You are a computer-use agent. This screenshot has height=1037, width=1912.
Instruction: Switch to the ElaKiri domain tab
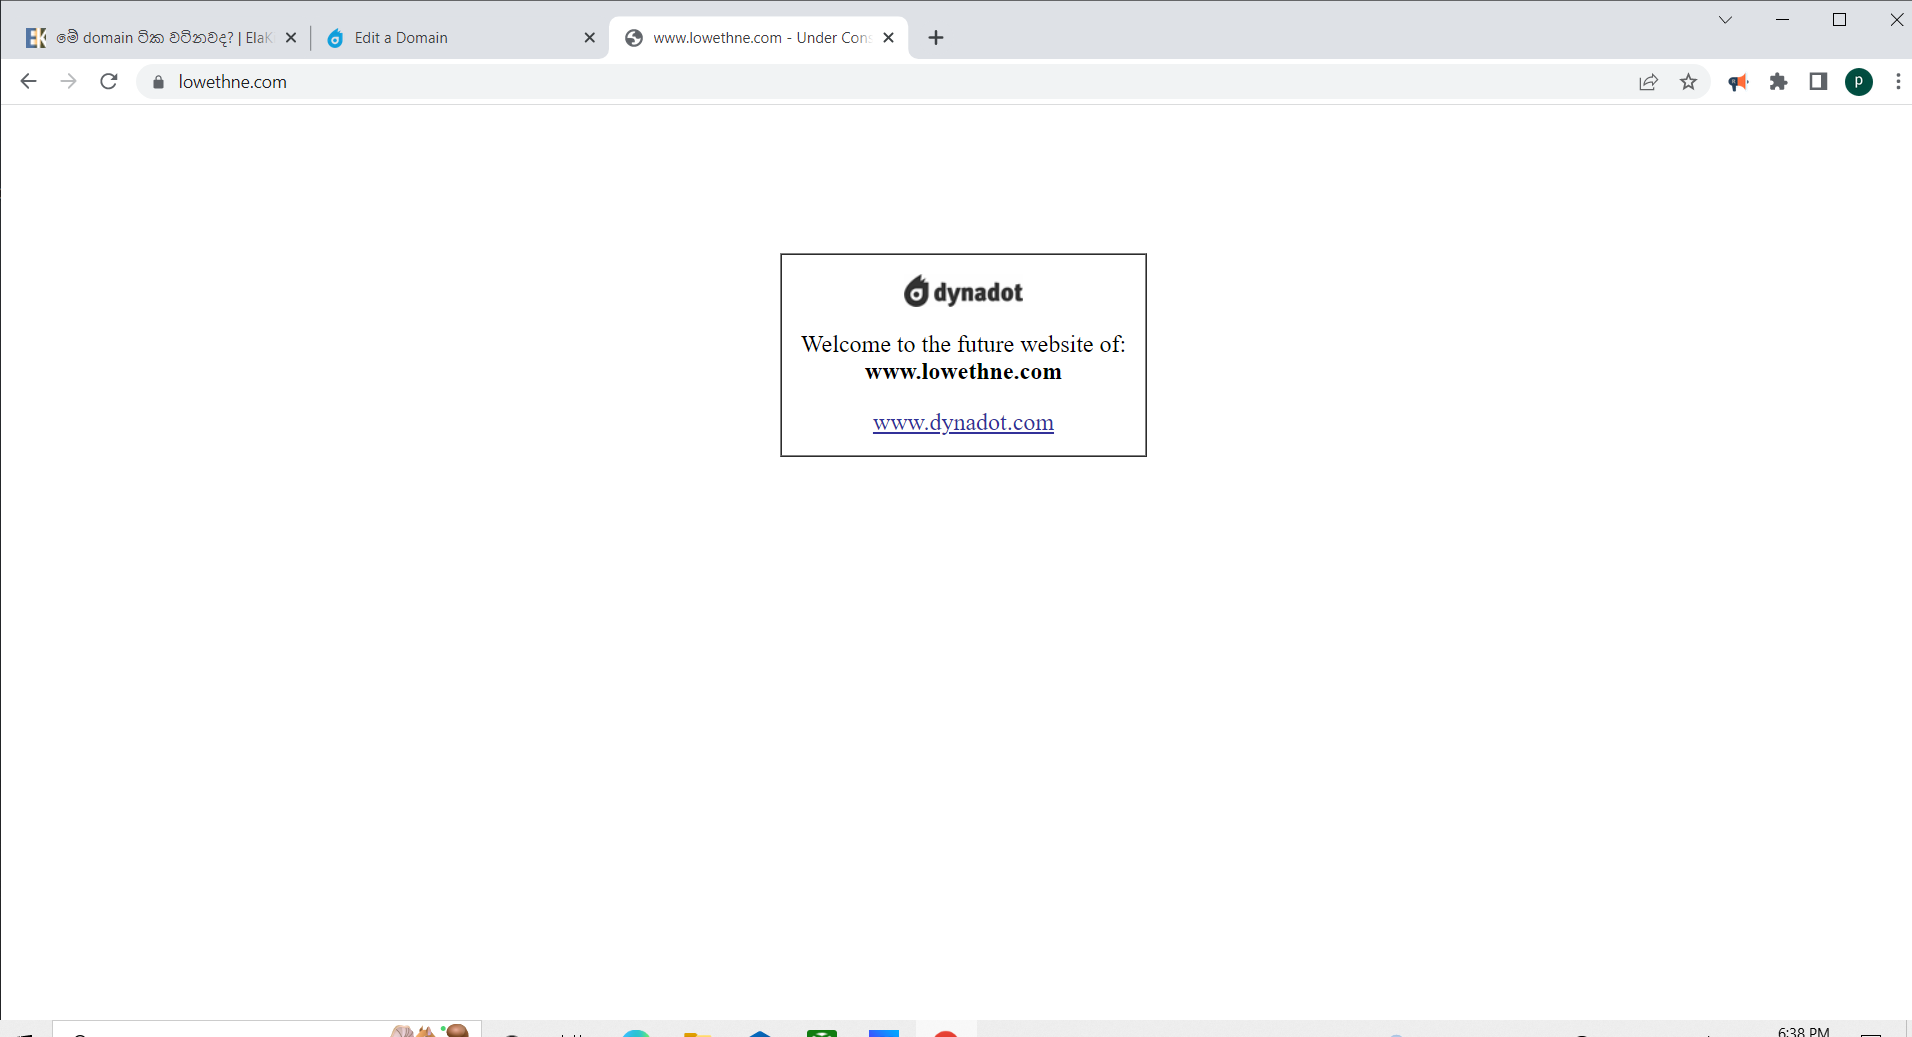click(161, 38)
